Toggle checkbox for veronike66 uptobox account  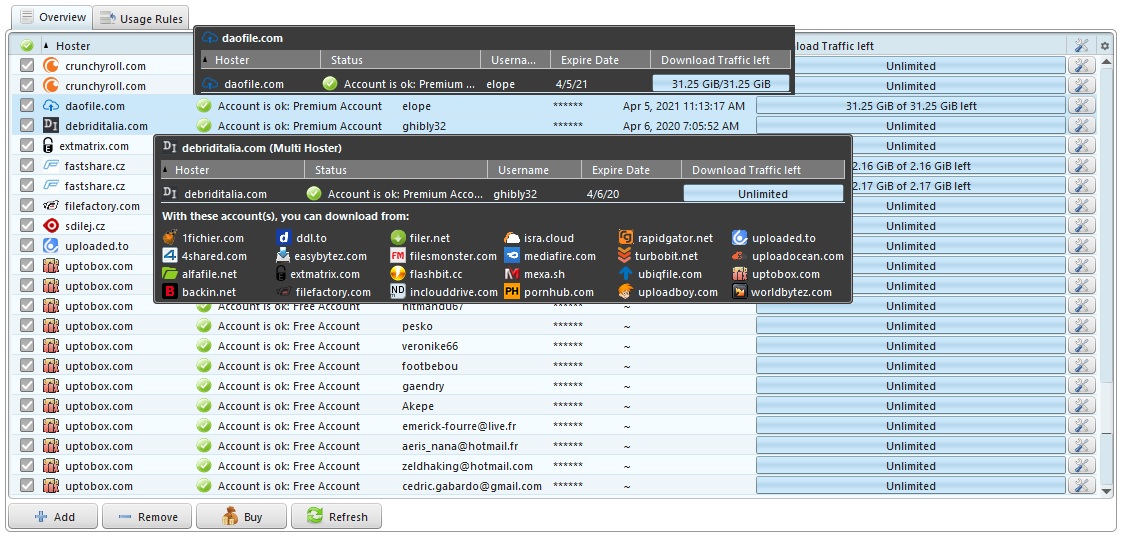pyautogui.click(x=27, y=346)
